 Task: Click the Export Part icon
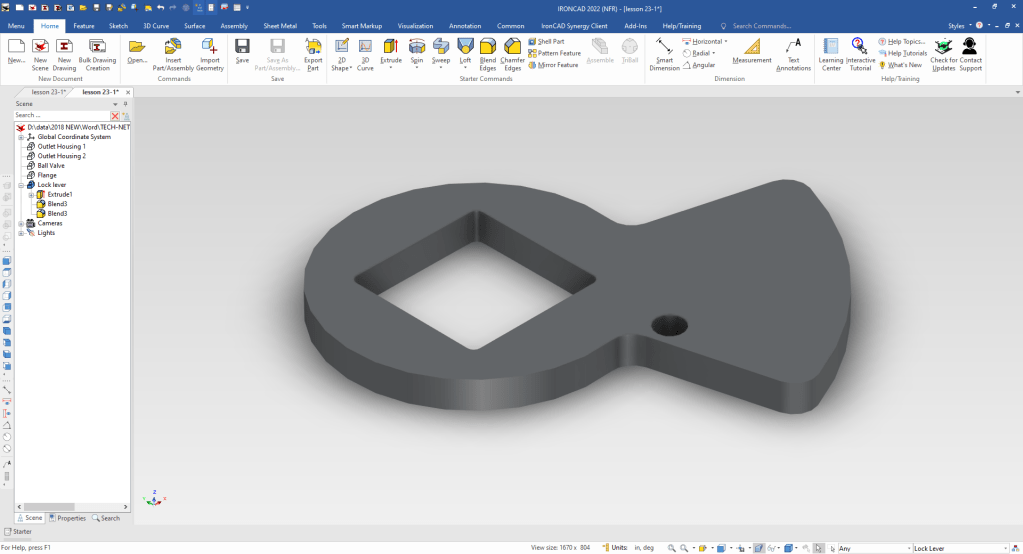point(313,46)
